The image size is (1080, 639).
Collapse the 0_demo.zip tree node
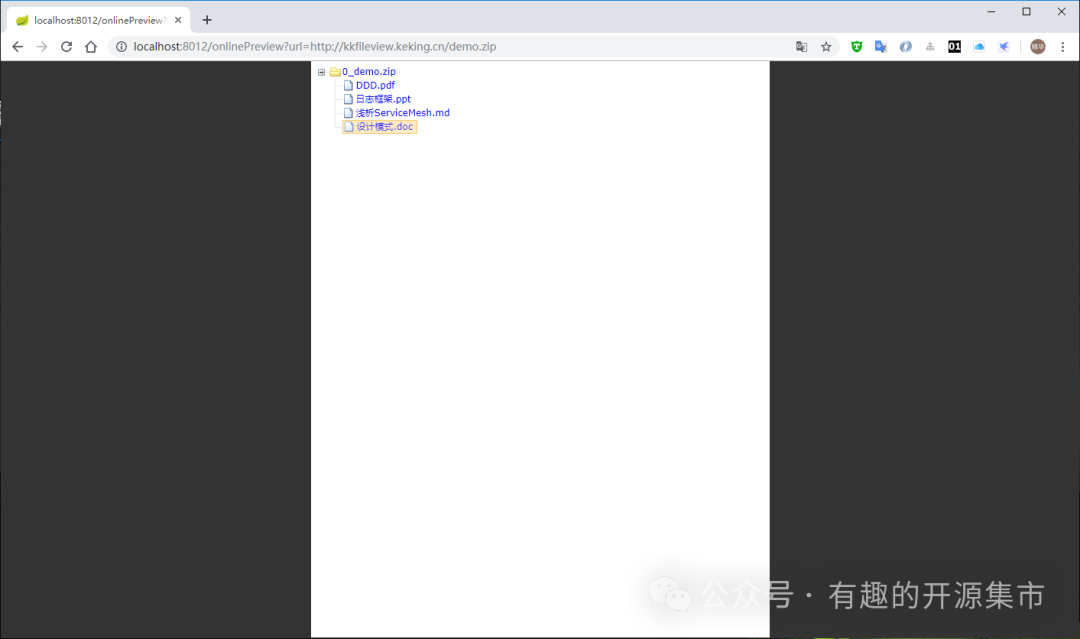coord(321,72)
